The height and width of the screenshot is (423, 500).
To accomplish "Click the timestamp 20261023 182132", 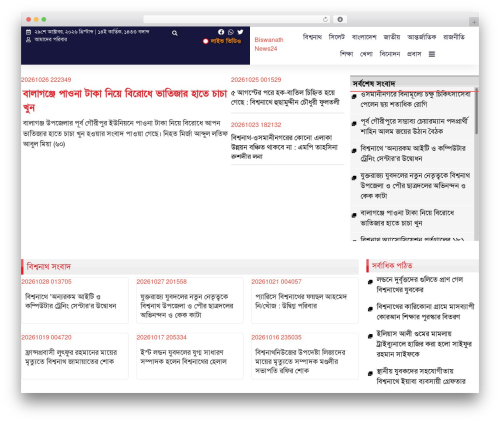I will pyautogui.click(x=256, y=125).
